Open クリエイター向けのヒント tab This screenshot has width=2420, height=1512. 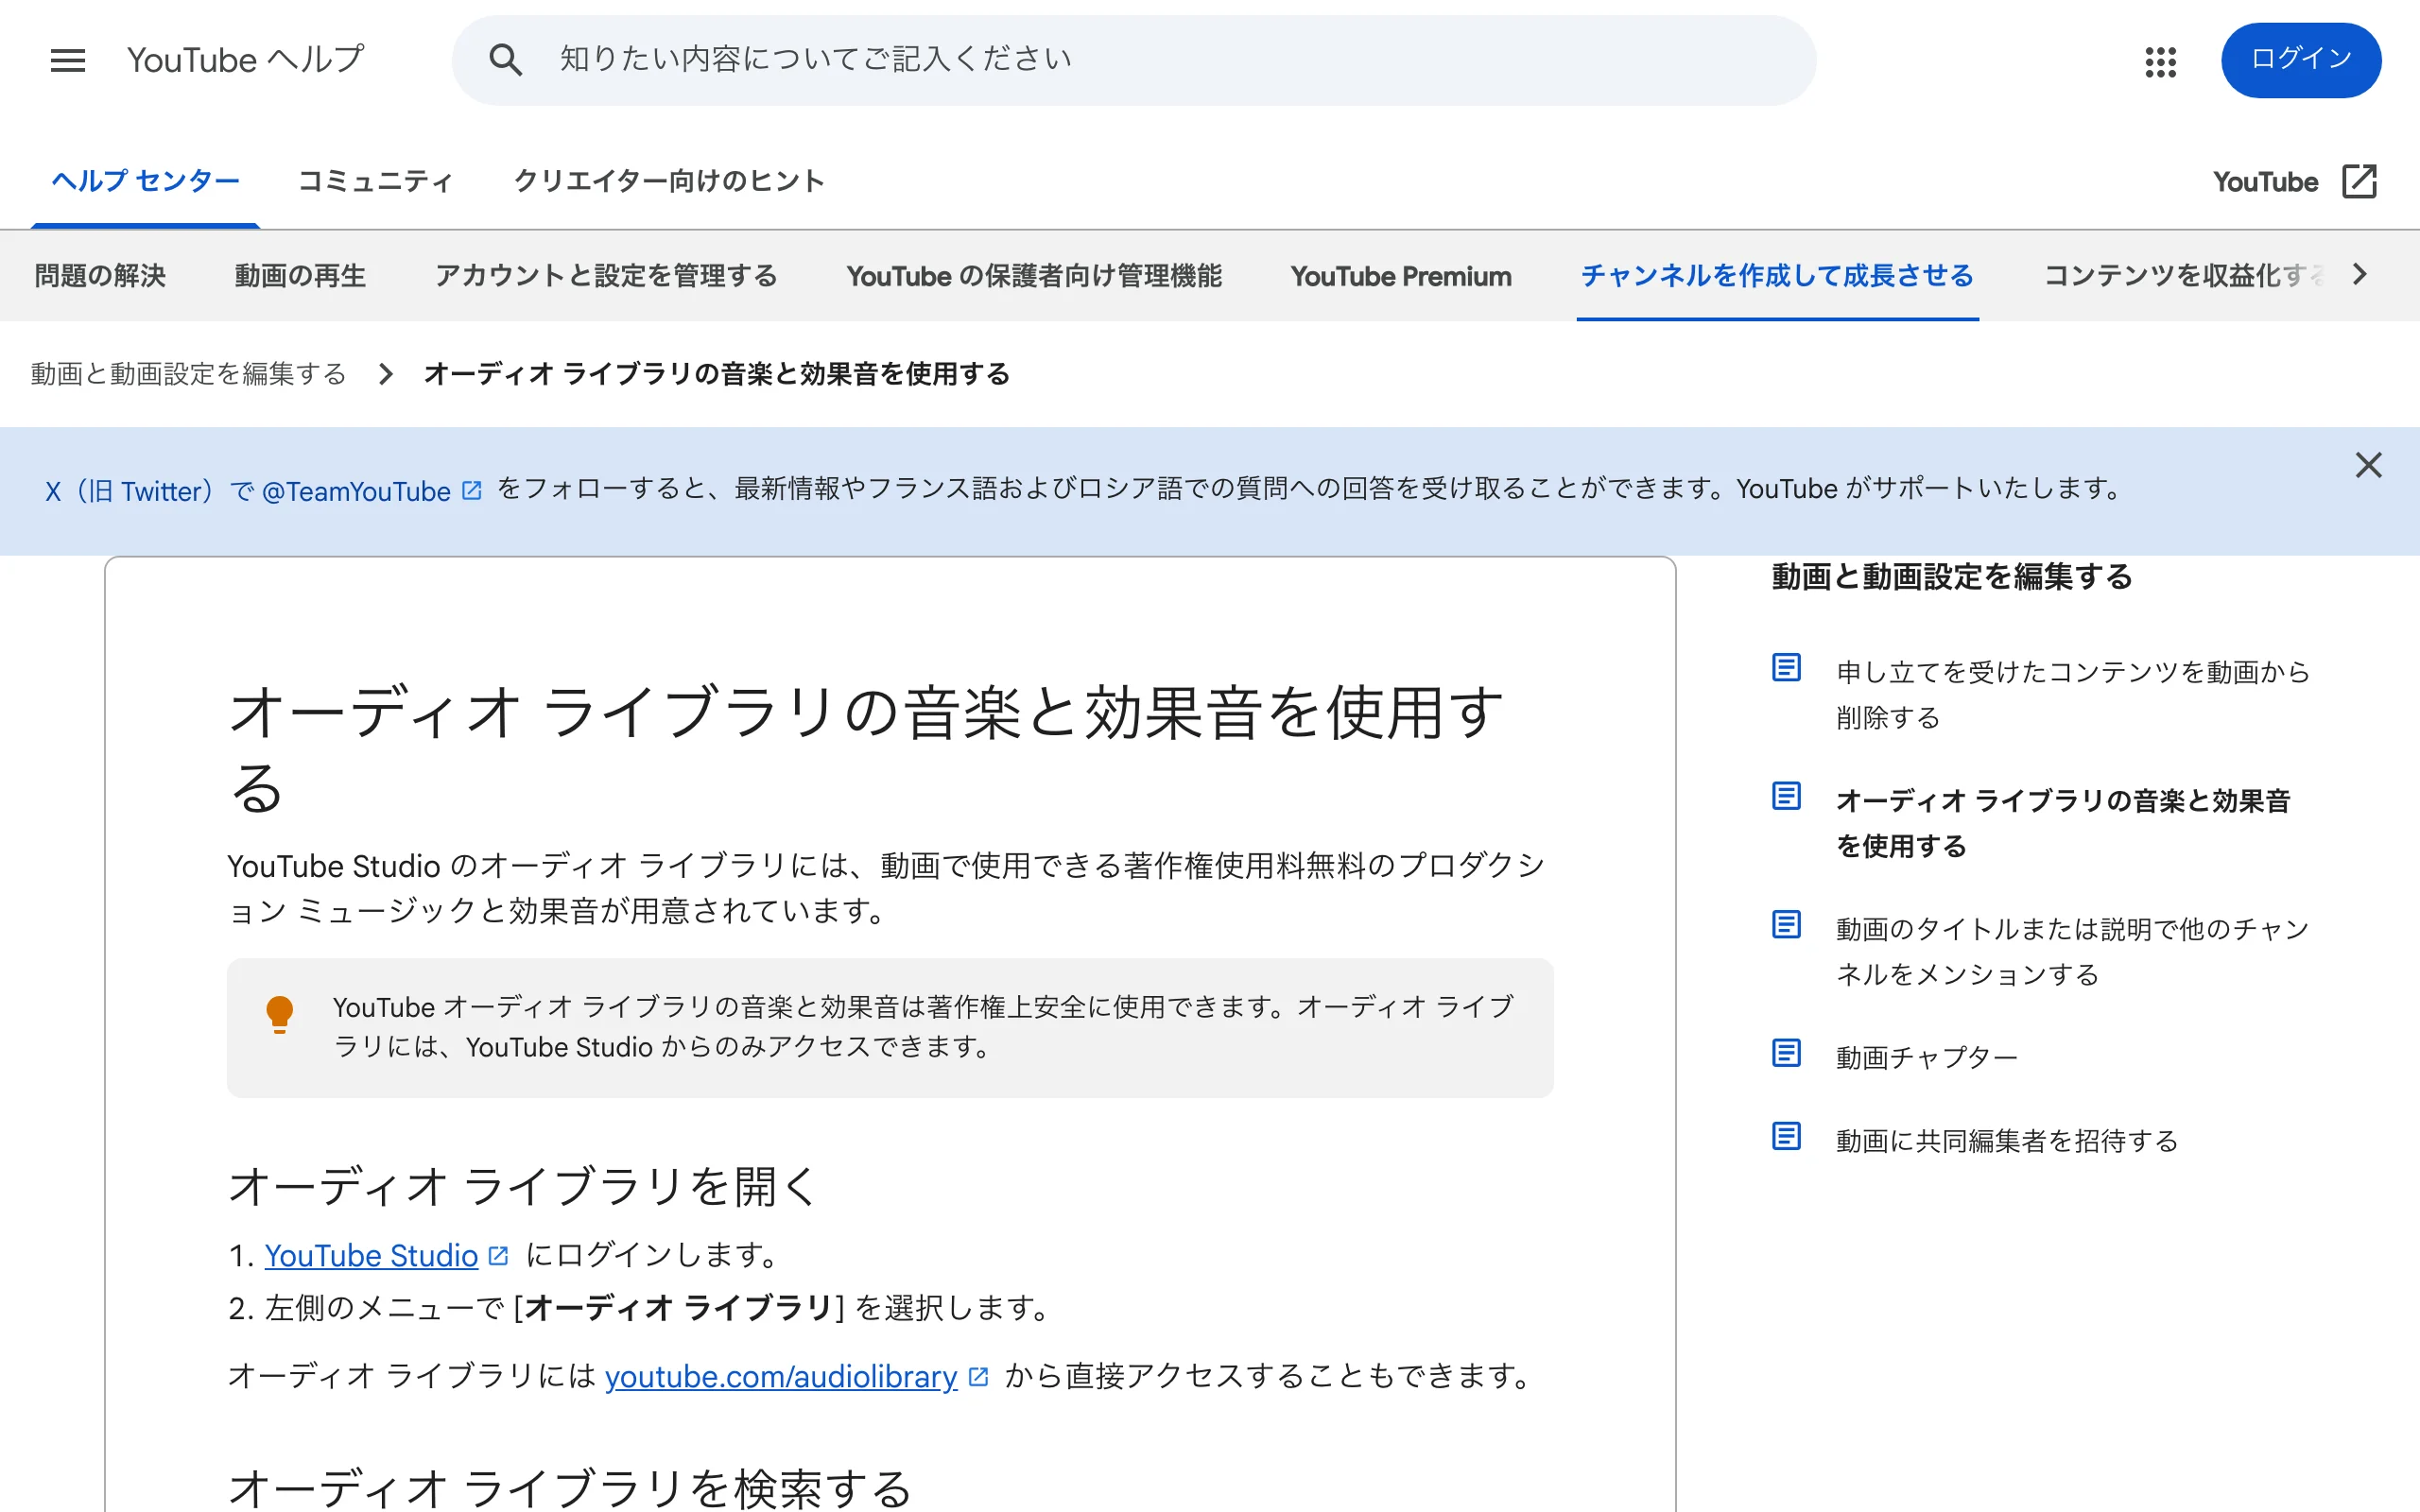[669, 181]
